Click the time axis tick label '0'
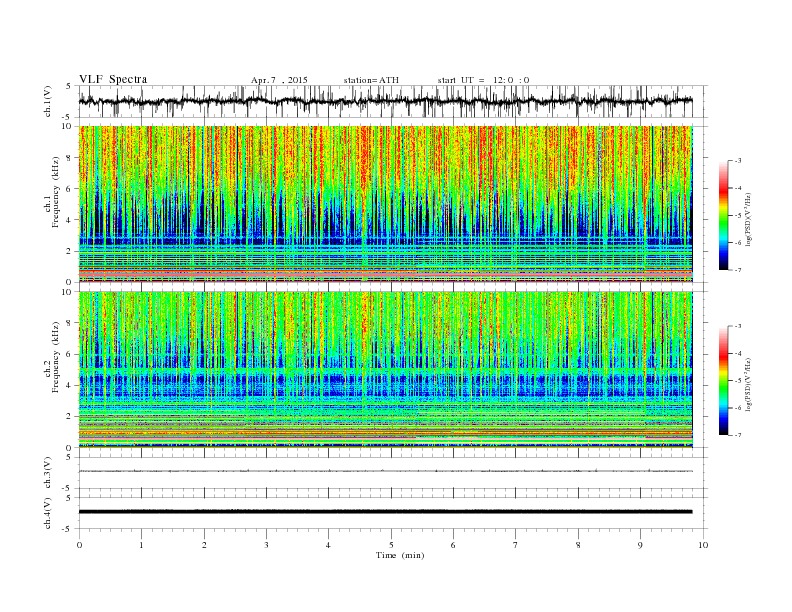Viewport: 792px width, 612px height. (79, 545)
